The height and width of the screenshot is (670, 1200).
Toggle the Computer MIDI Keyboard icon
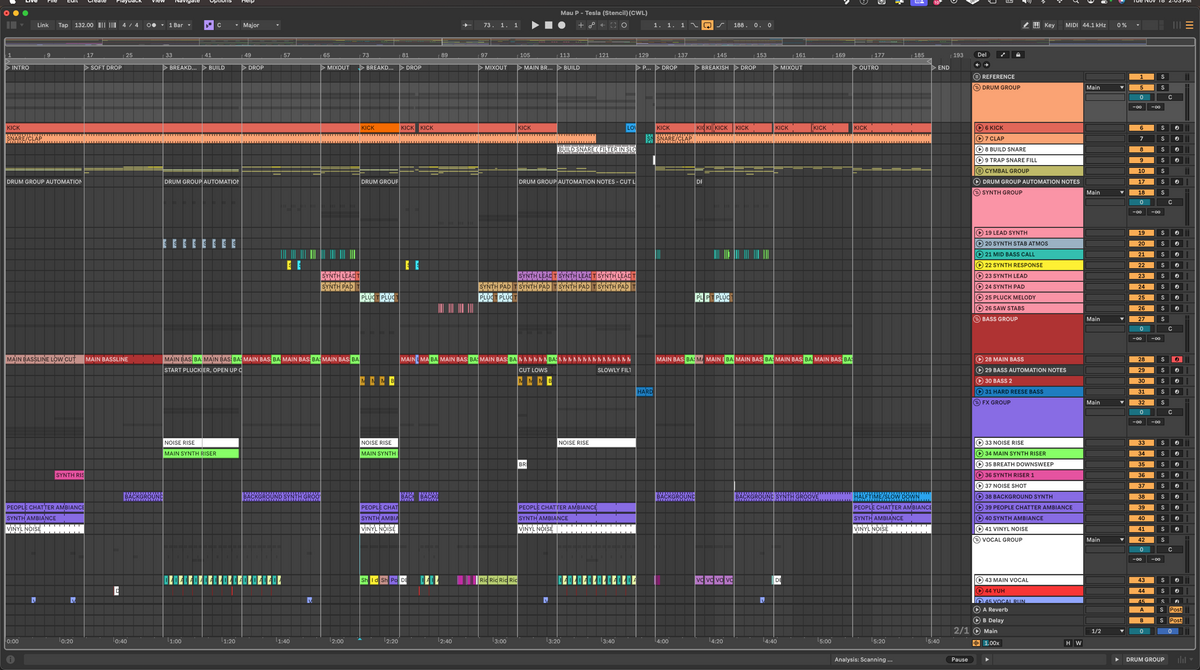1036,23
